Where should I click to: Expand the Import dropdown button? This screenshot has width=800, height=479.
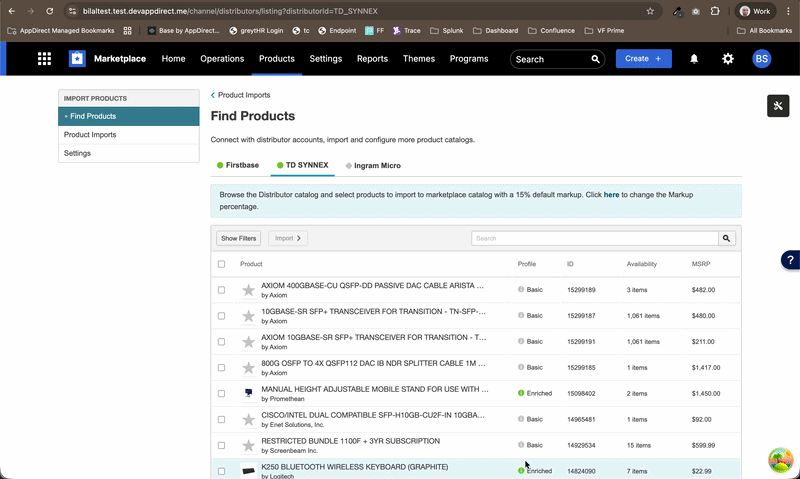click(x=288, y=239)
